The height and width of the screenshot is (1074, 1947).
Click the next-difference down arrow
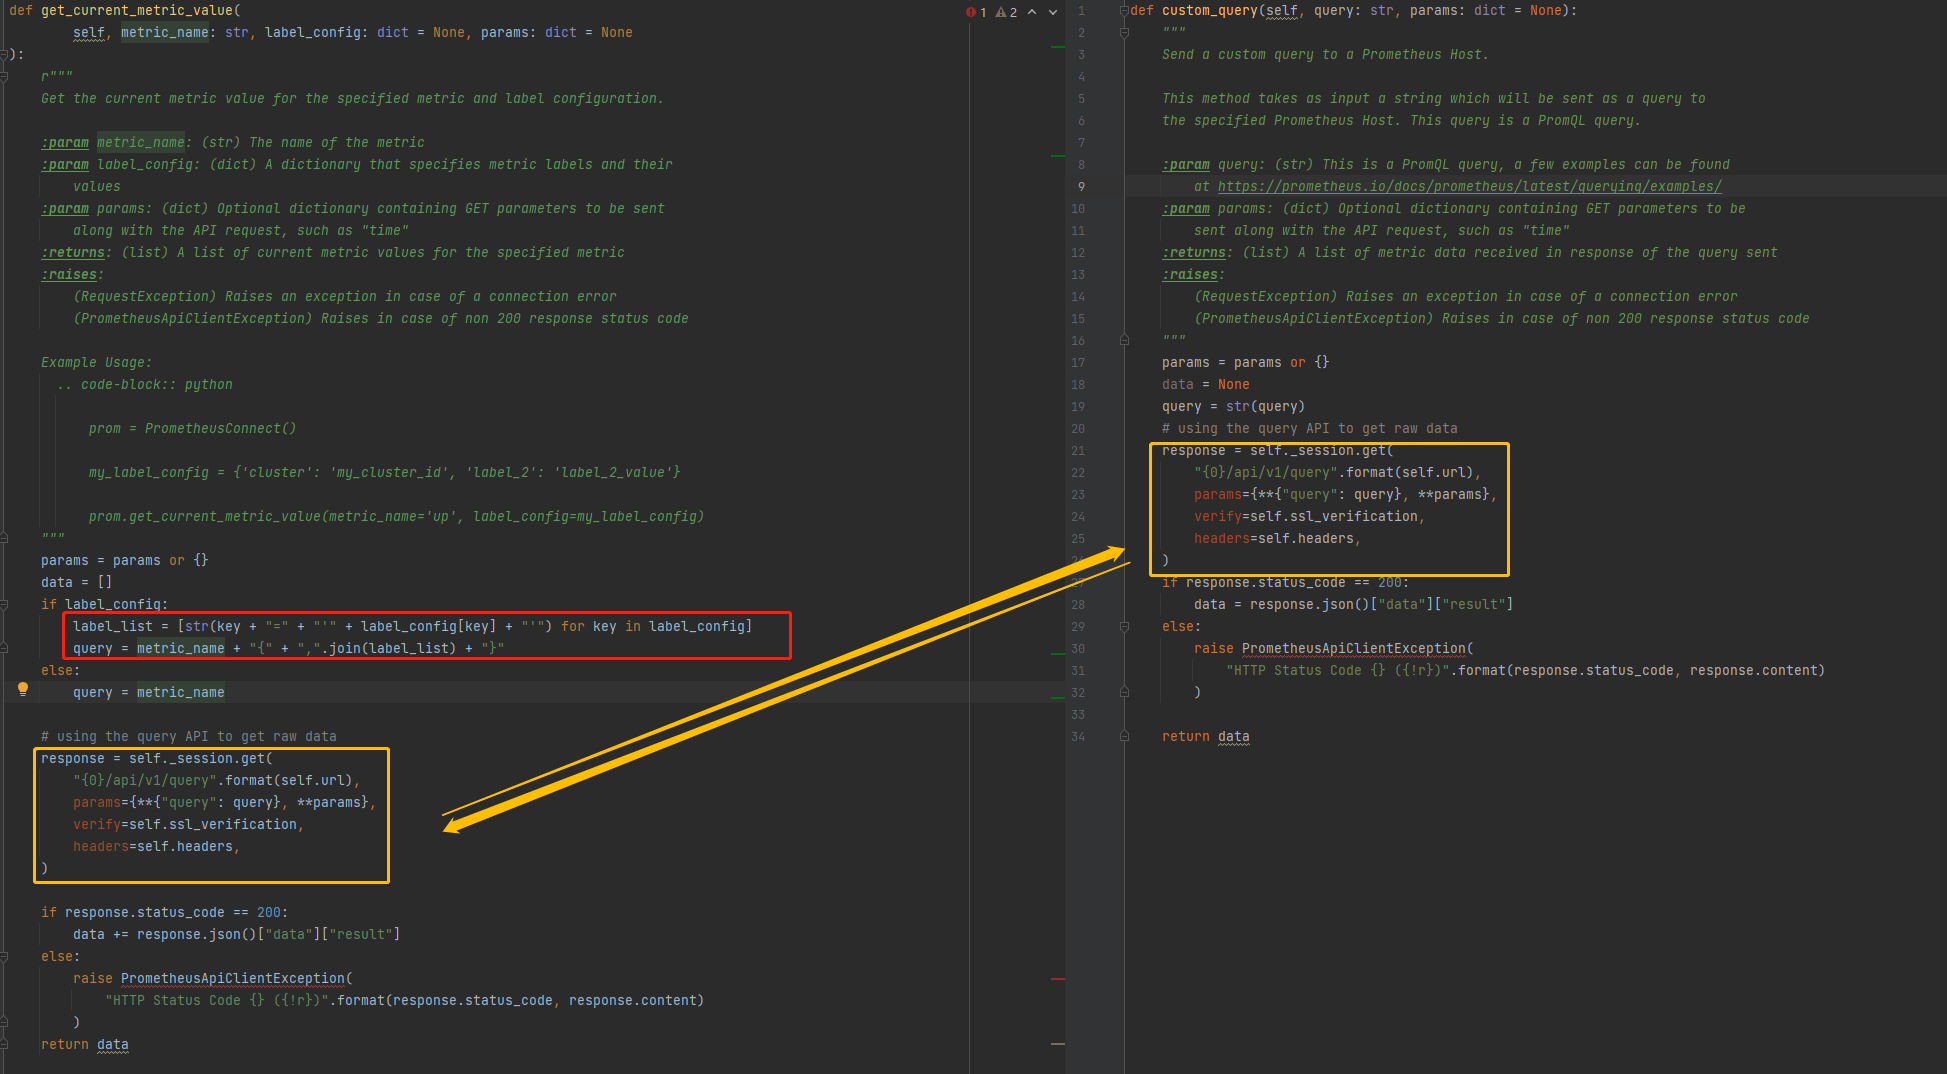pyautogui.click(x=1052, y=12)
